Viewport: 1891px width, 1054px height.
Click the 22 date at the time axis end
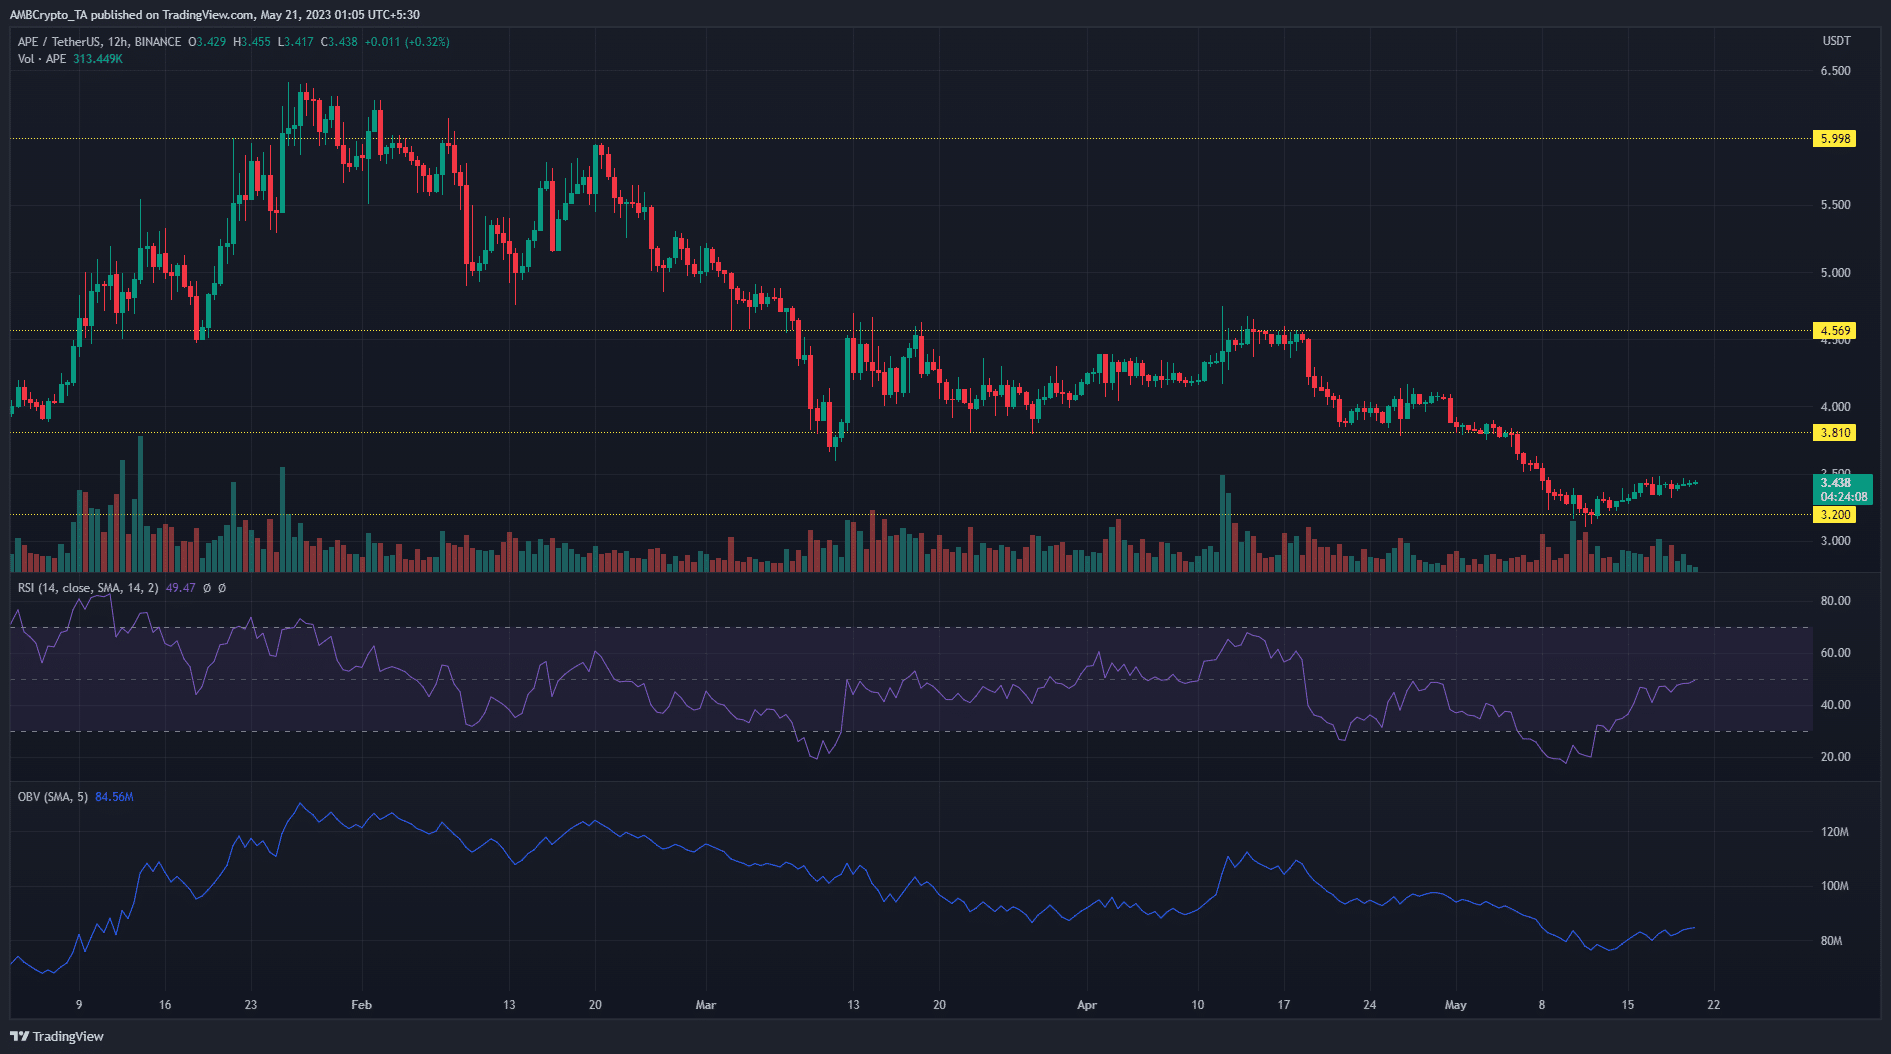(1714, 1005)
